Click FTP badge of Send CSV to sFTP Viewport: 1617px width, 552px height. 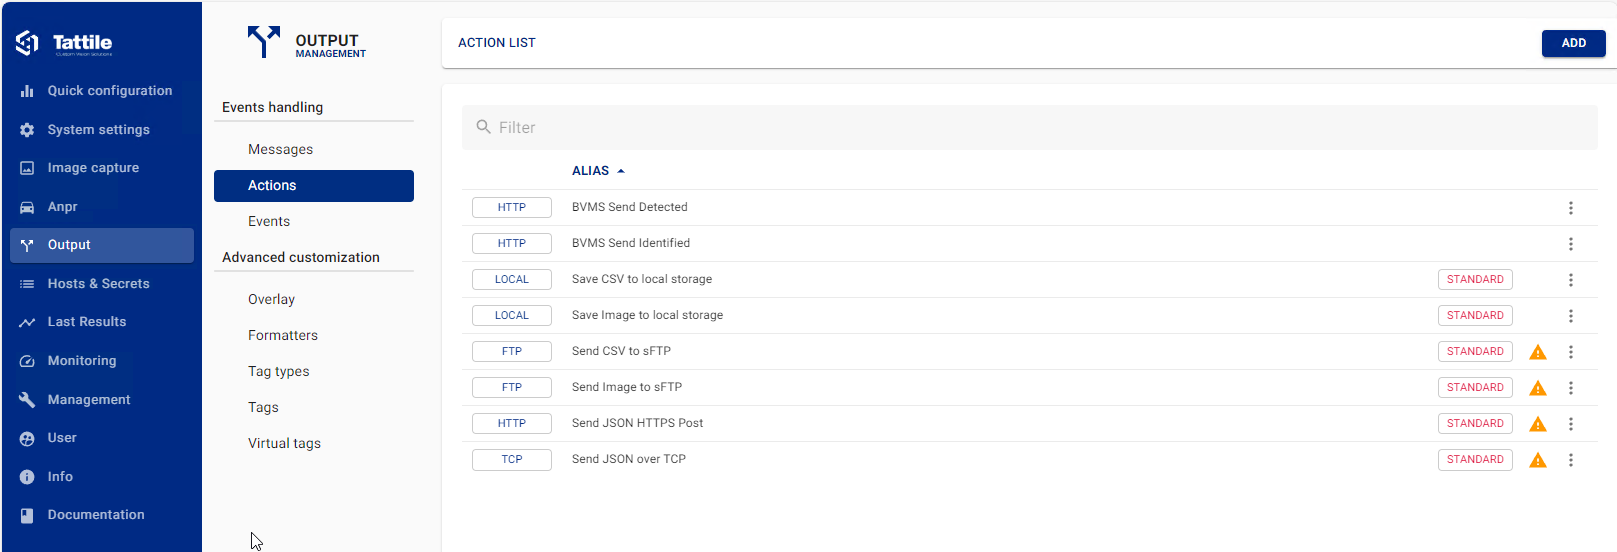(512, 352)
